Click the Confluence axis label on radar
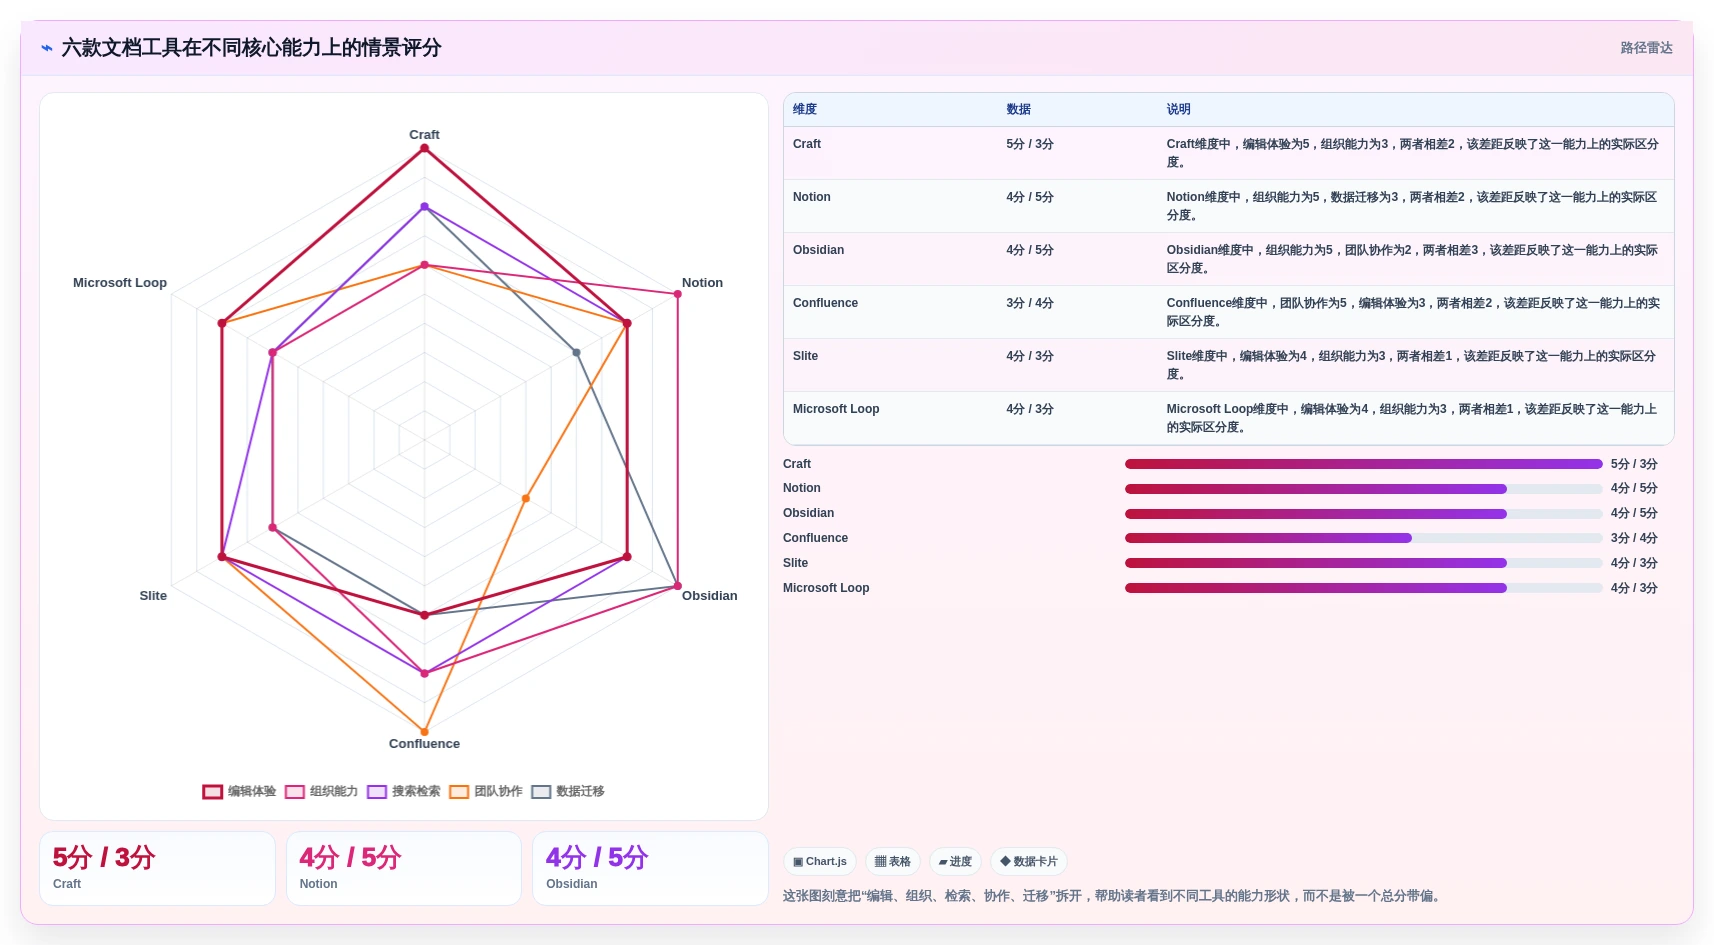 click(424, 744)
